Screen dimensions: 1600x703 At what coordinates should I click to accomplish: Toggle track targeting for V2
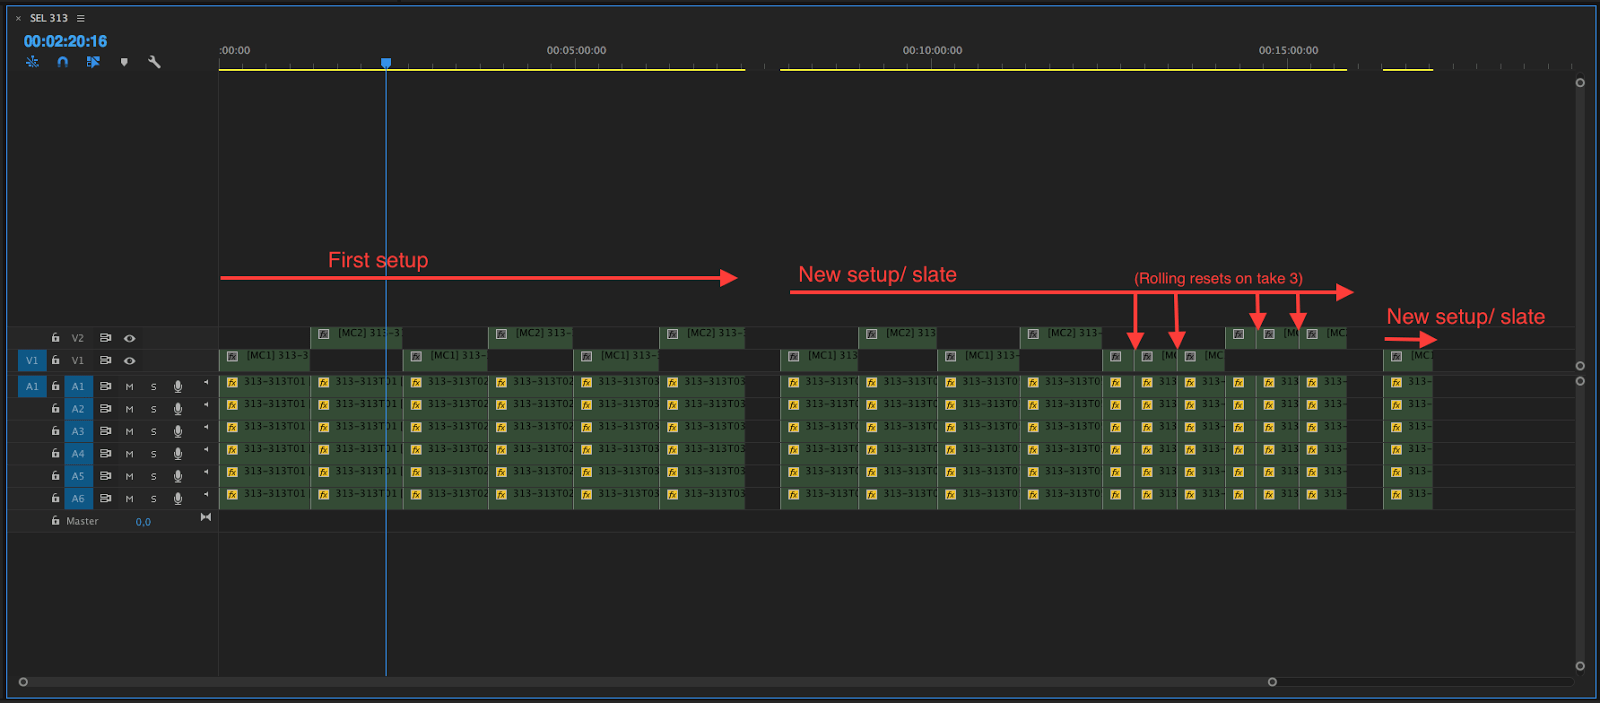pyautogui.click(x=78, y=338)
